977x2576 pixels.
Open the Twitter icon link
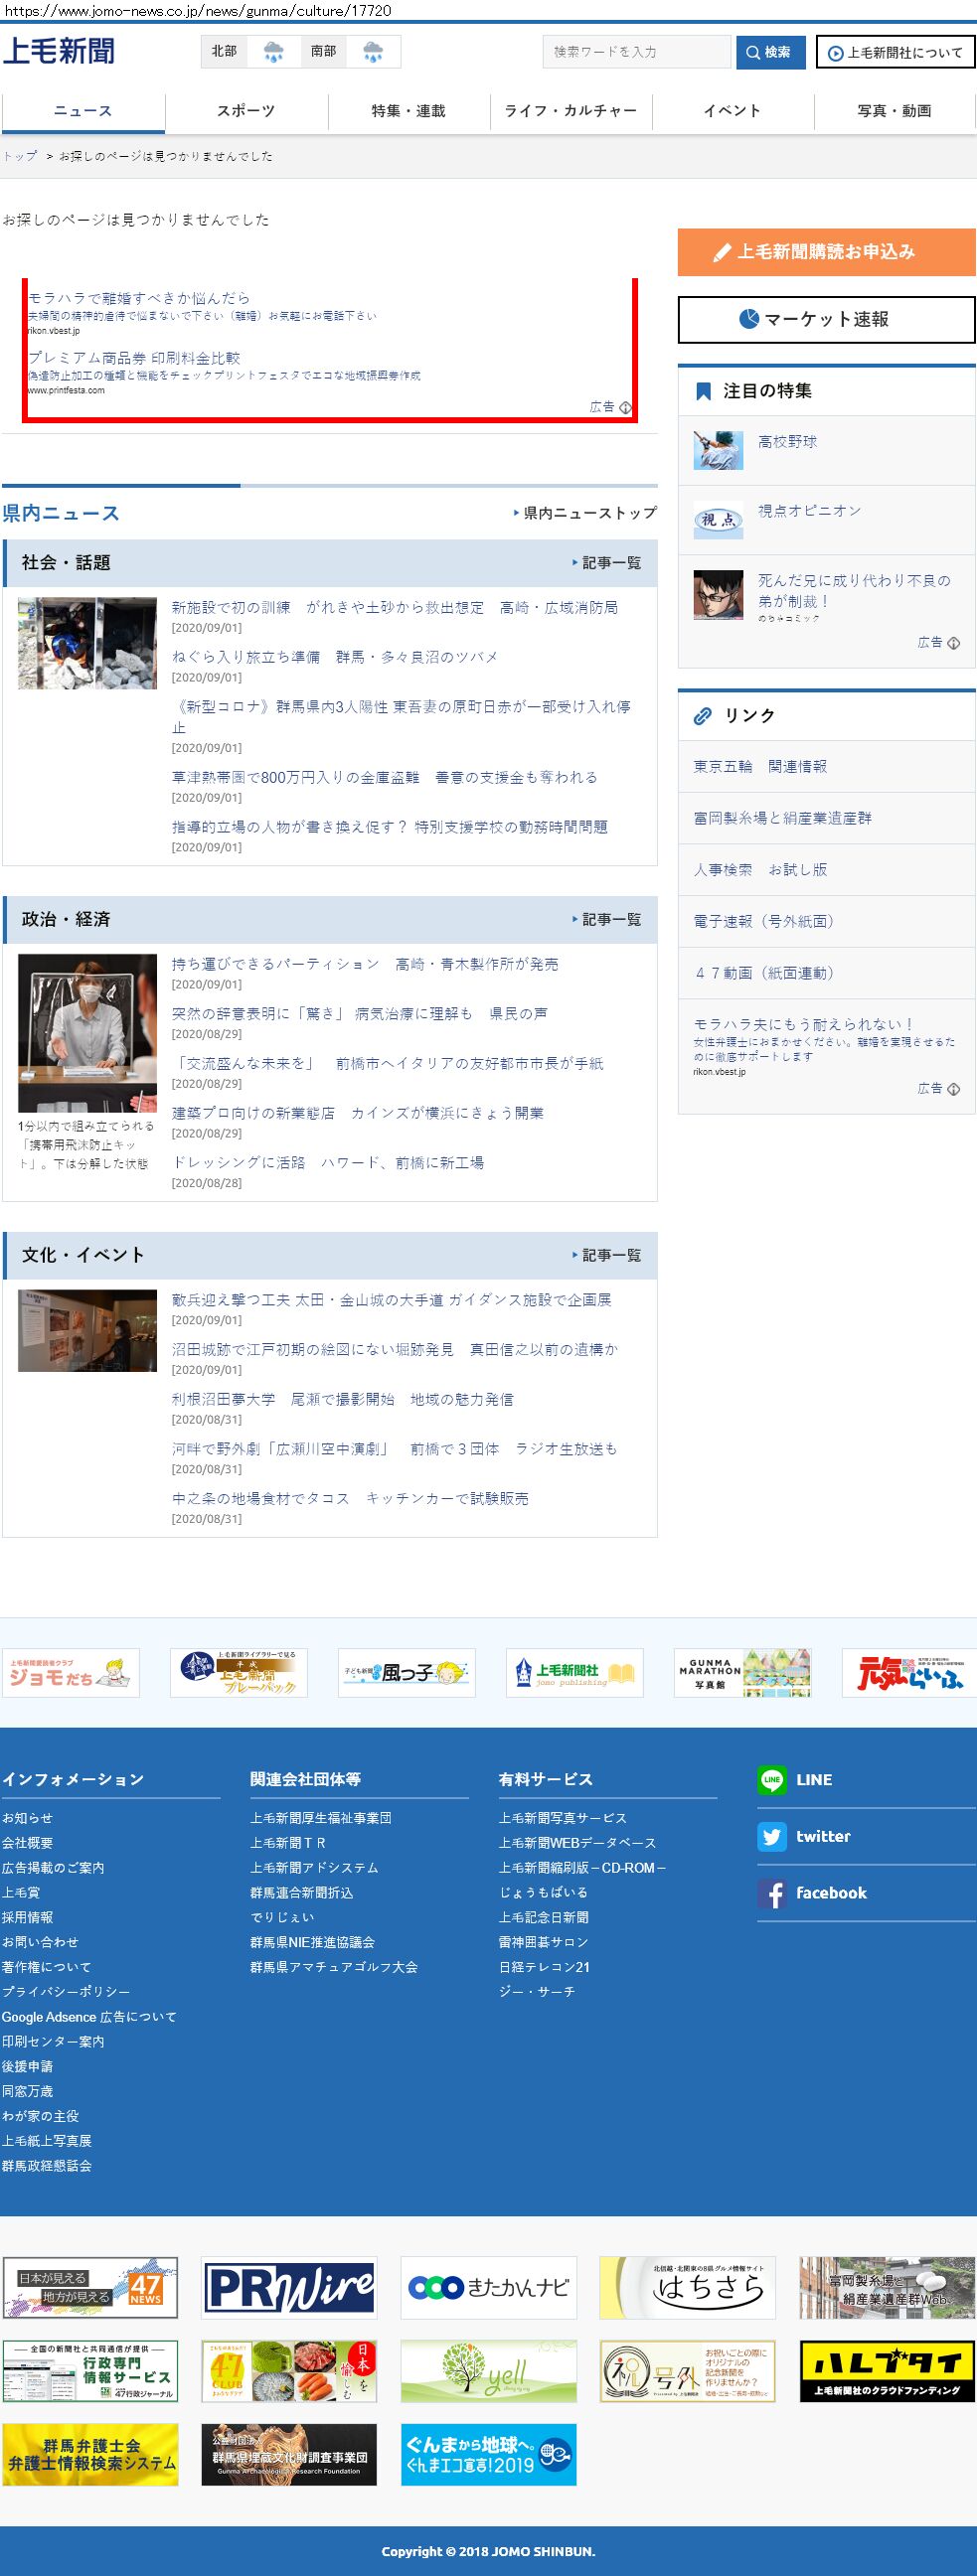coord(771,1837)
